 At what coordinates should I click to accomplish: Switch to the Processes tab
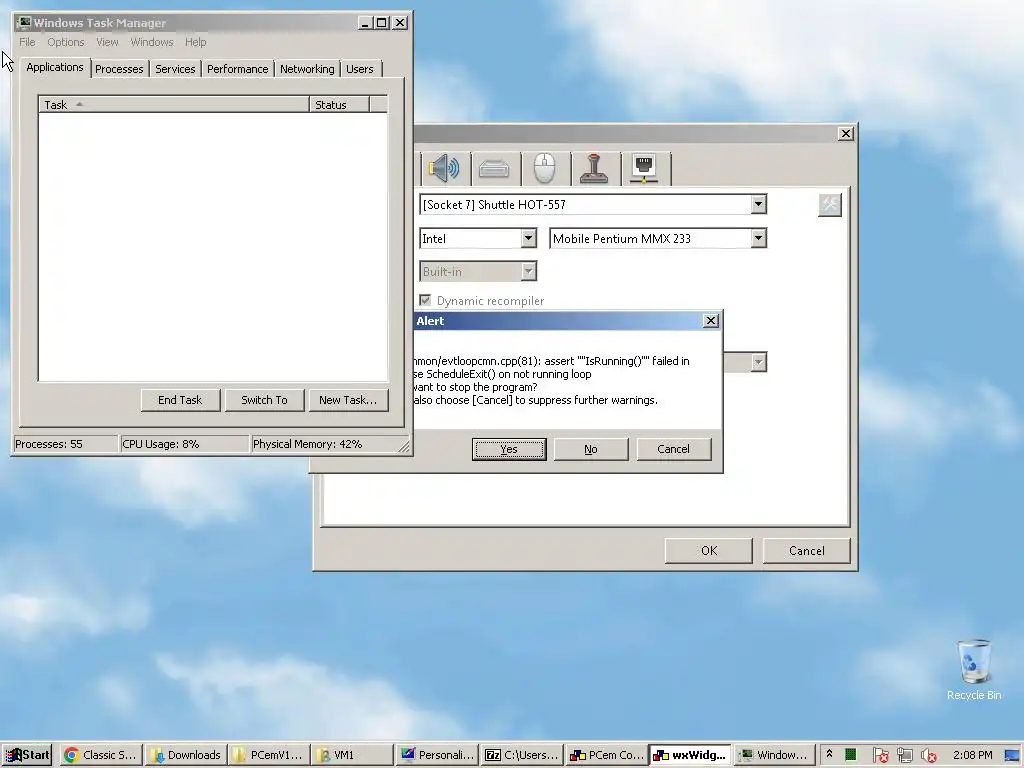119,69
